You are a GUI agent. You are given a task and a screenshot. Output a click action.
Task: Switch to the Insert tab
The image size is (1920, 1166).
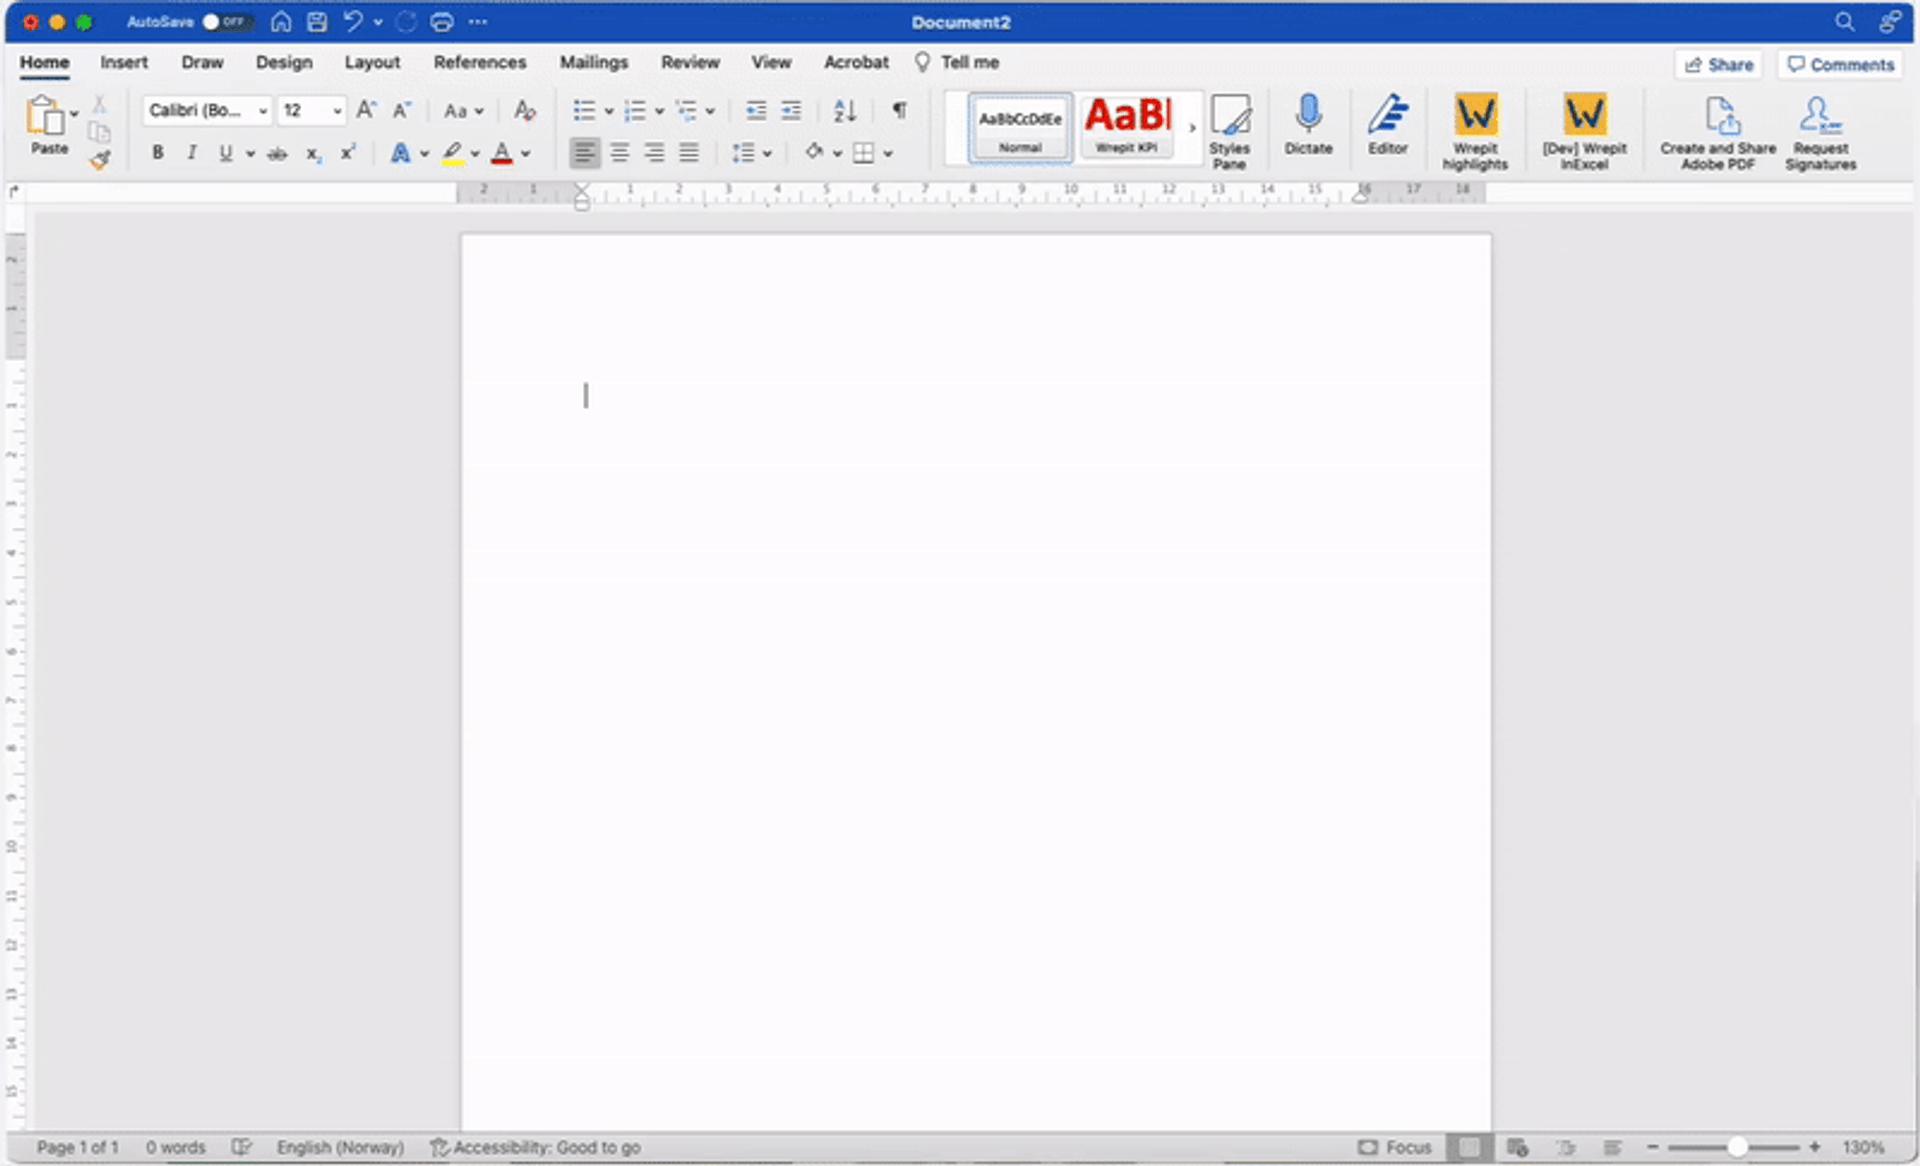124,62
